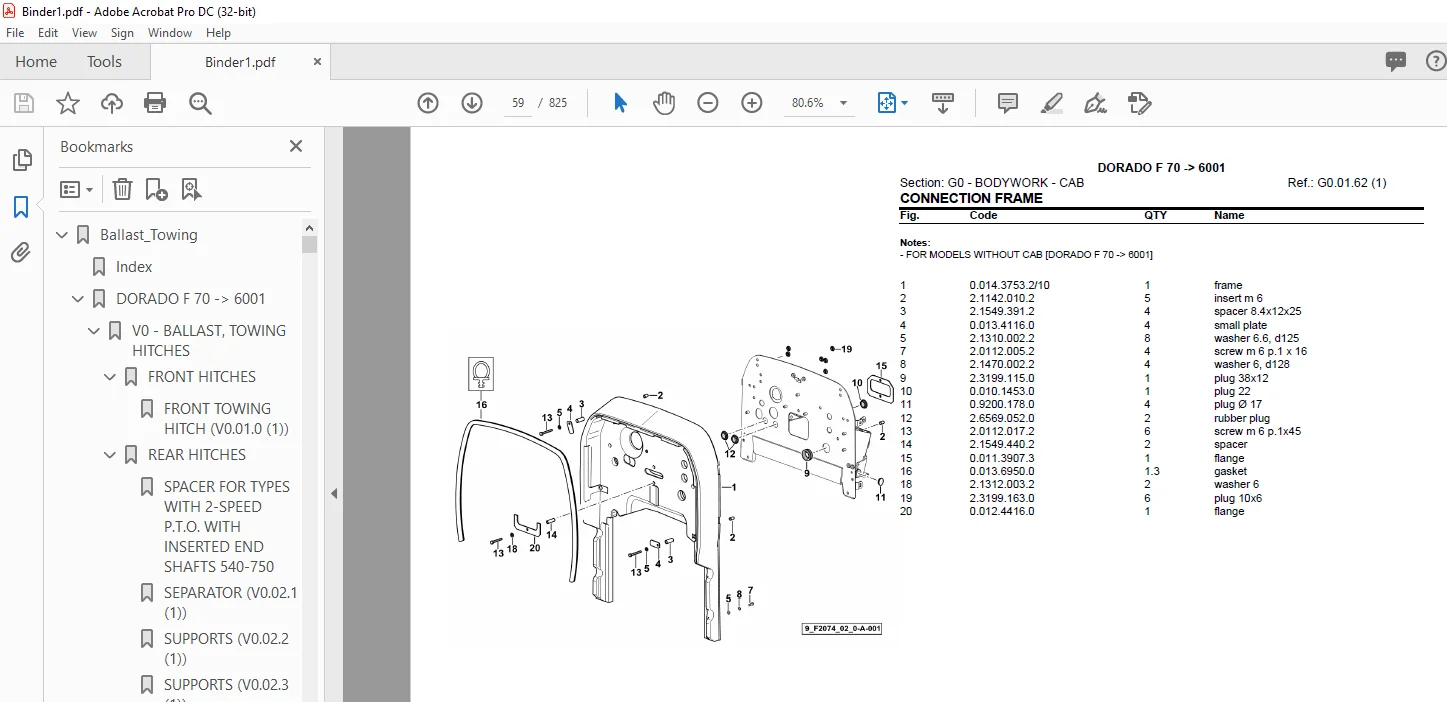This screenshot has width=1447, height=702.
Task: Open the Find text magnifier tool
Action: coord(200,103)
